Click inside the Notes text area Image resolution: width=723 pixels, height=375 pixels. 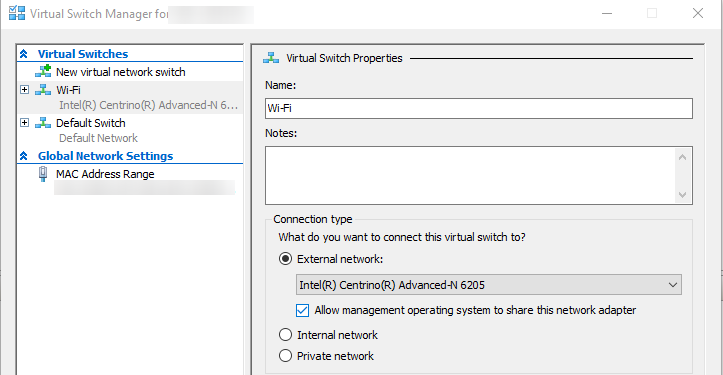470,175
